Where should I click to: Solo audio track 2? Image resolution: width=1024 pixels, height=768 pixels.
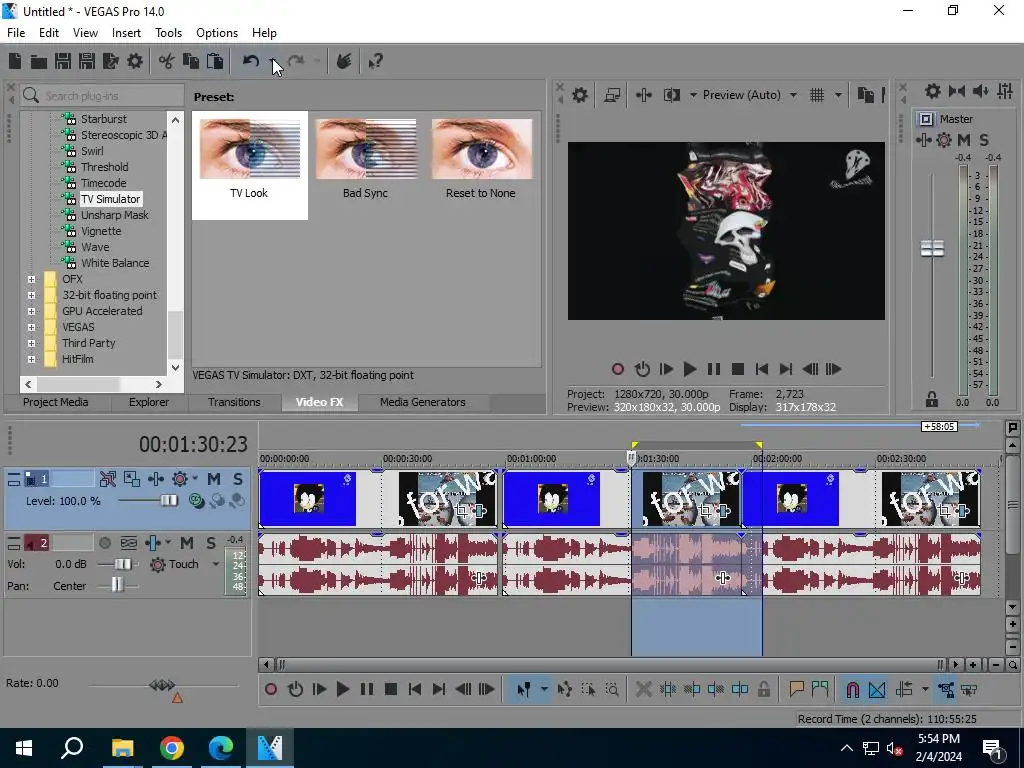(211, 543)
